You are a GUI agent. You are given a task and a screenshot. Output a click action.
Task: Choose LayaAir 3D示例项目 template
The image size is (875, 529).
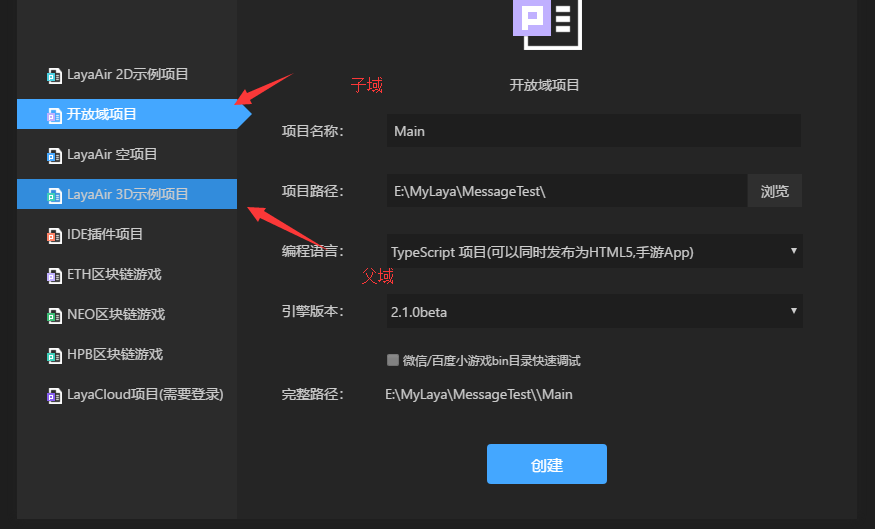[127, 194]
